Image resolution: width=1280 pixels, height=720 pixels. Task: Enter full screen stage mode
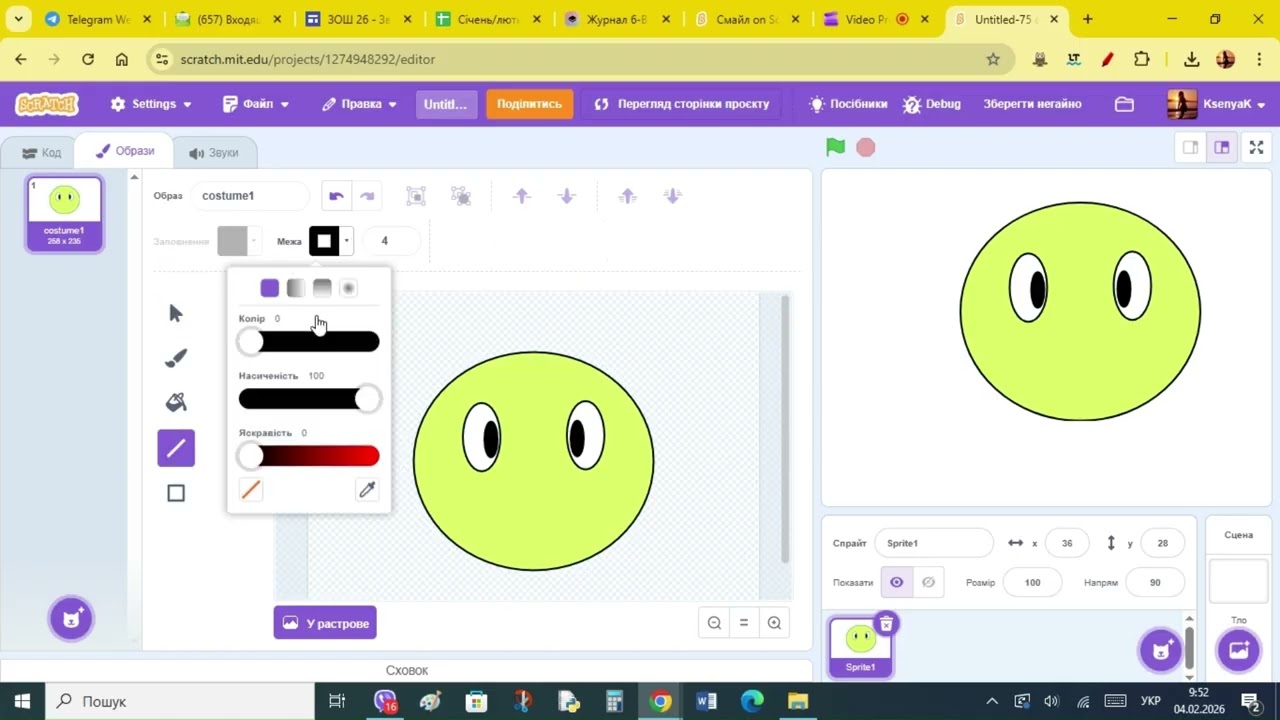click(1257, 148)
